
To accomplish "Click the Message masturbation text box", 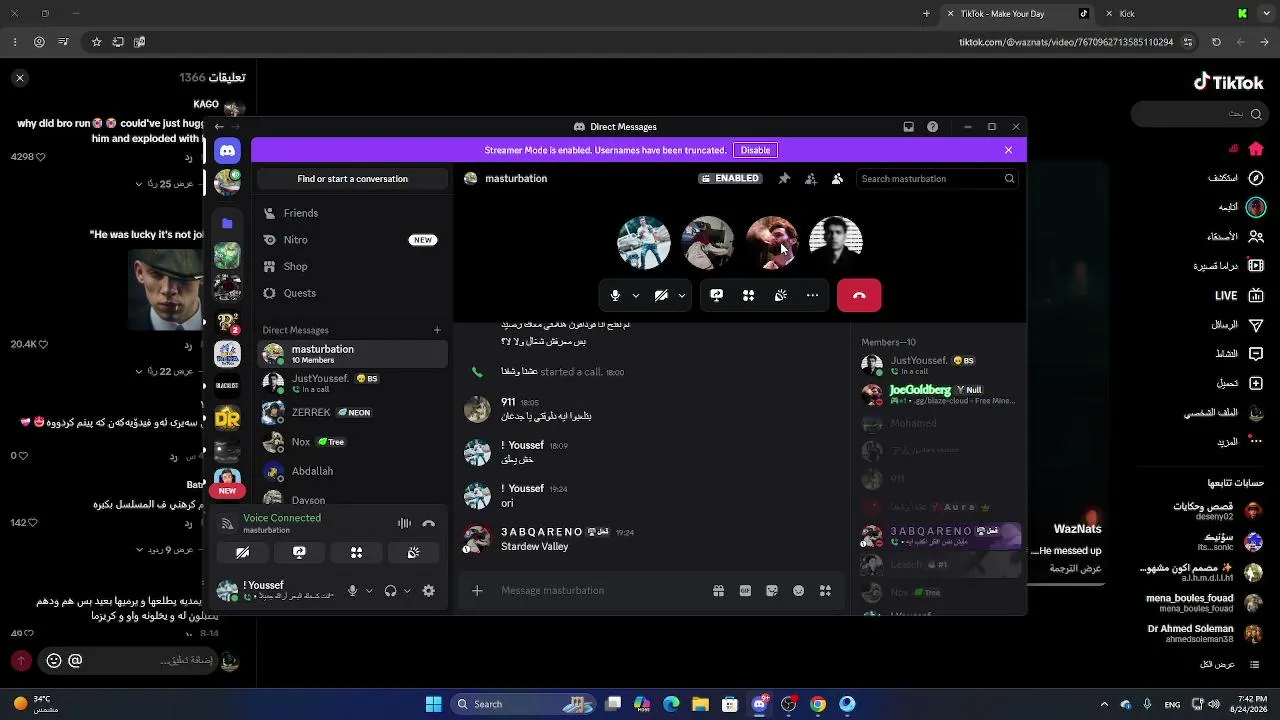I will [x=600, y=591].
